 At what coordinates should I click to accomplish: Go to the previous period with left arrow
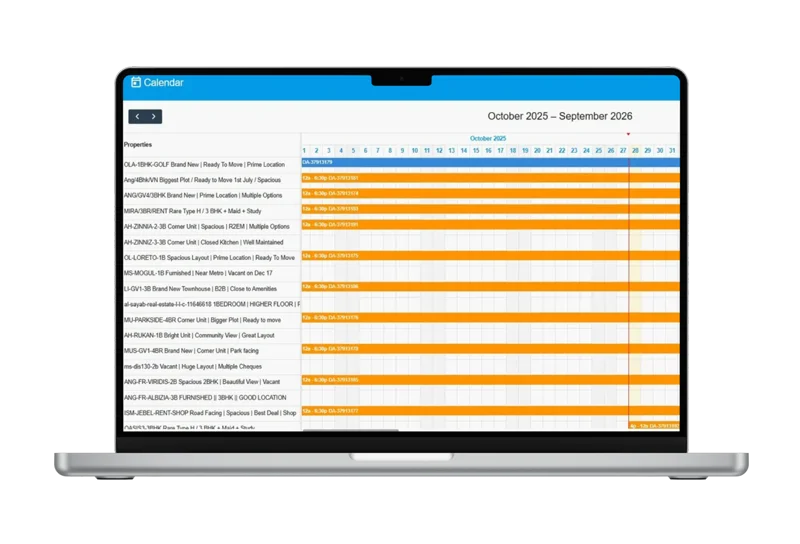(137, 117)
